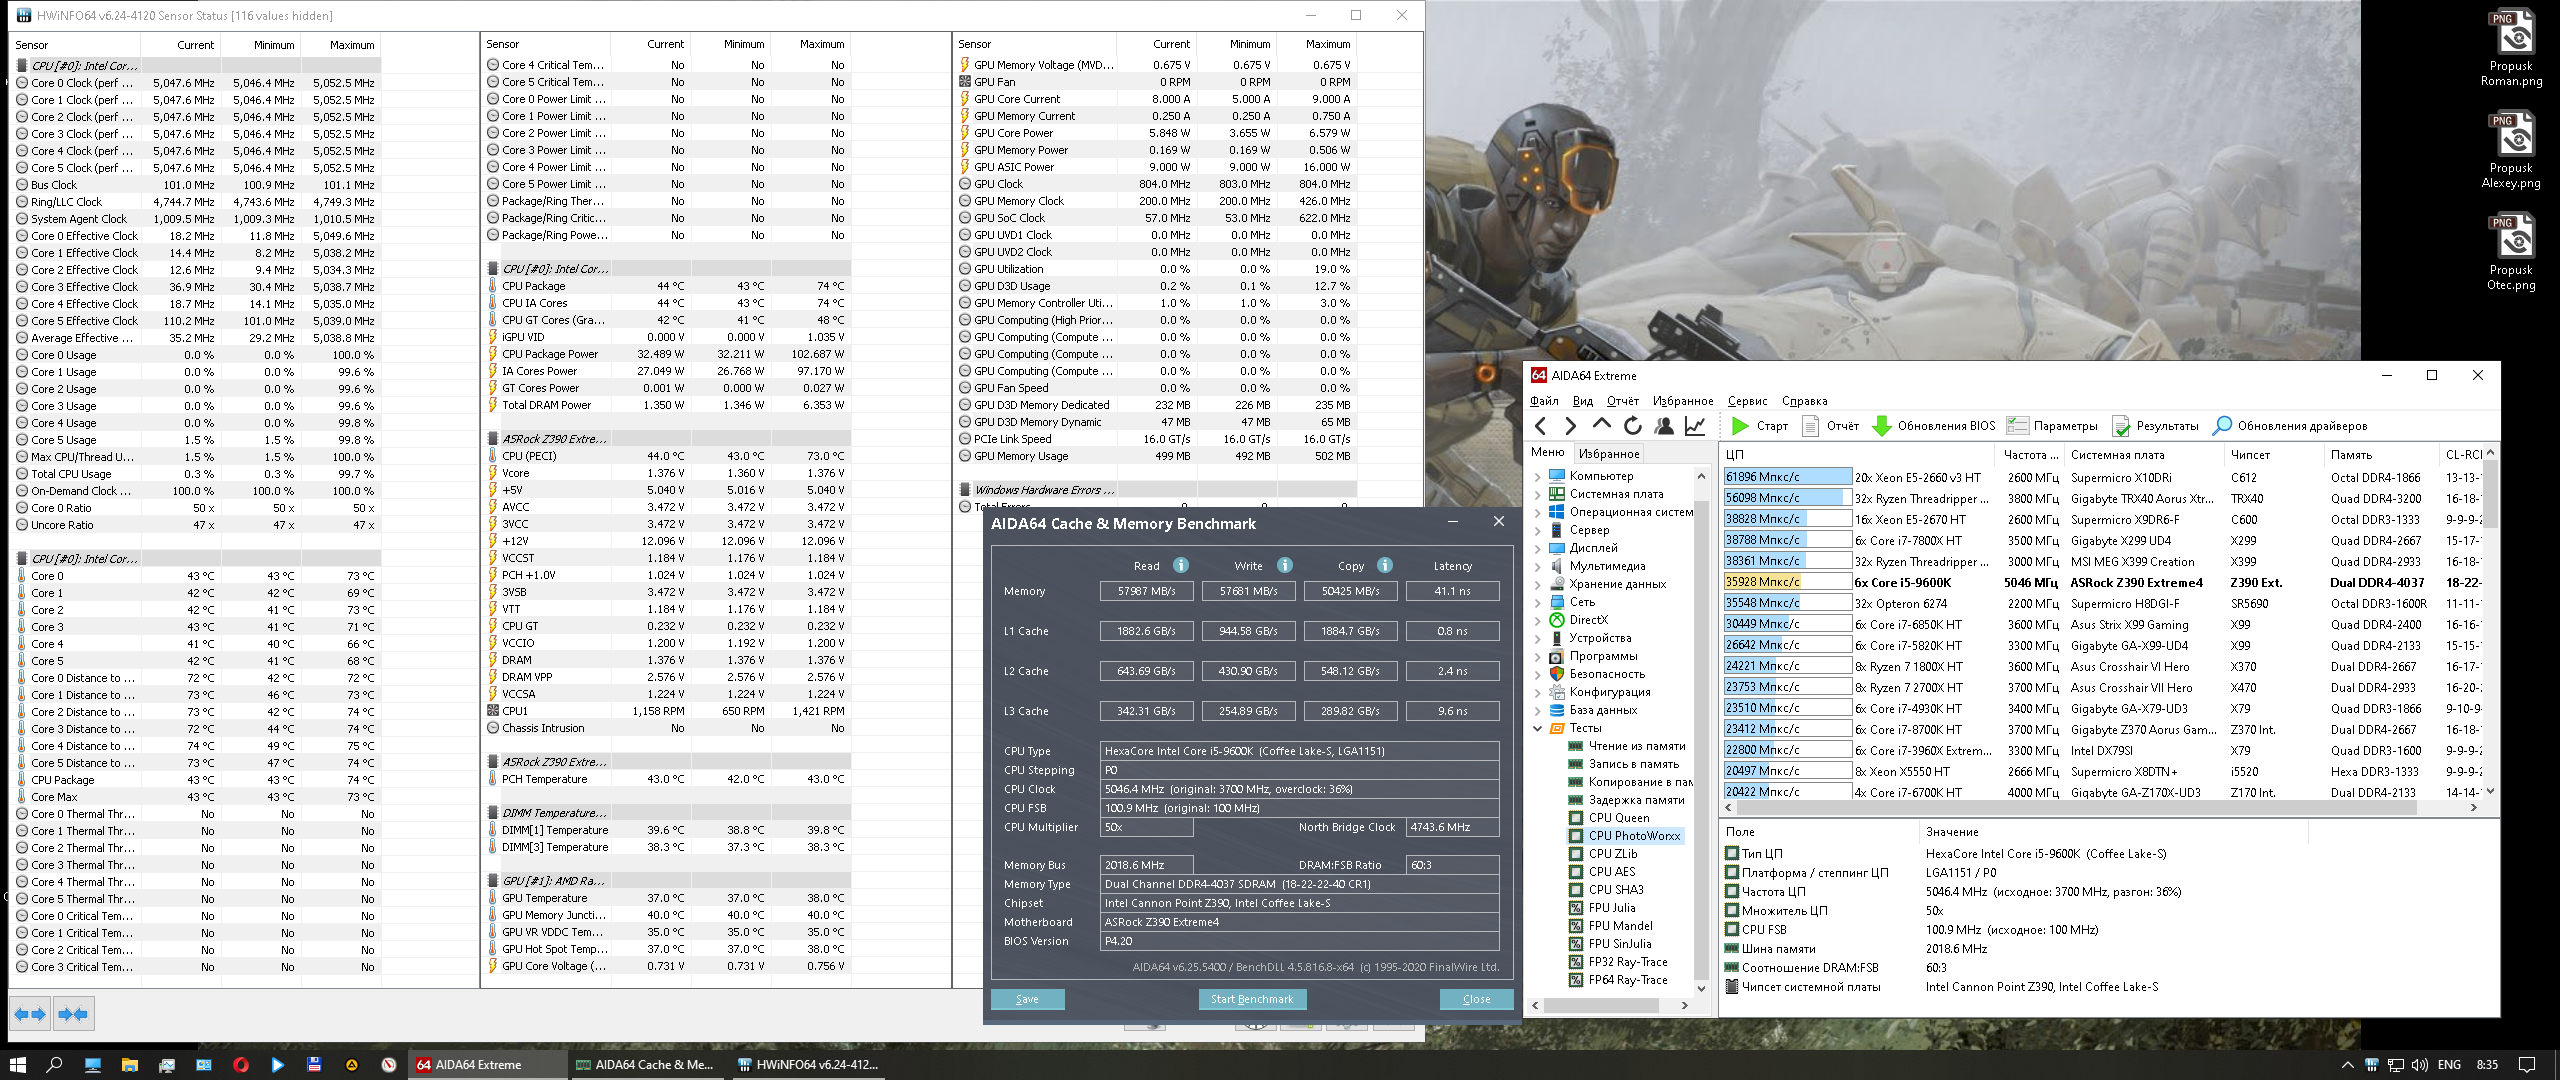Click the graph chart icon in AIDA64 toolbar
Image resolution: width=2560 pixels, height=1080 pixels.
[1695, 426]
